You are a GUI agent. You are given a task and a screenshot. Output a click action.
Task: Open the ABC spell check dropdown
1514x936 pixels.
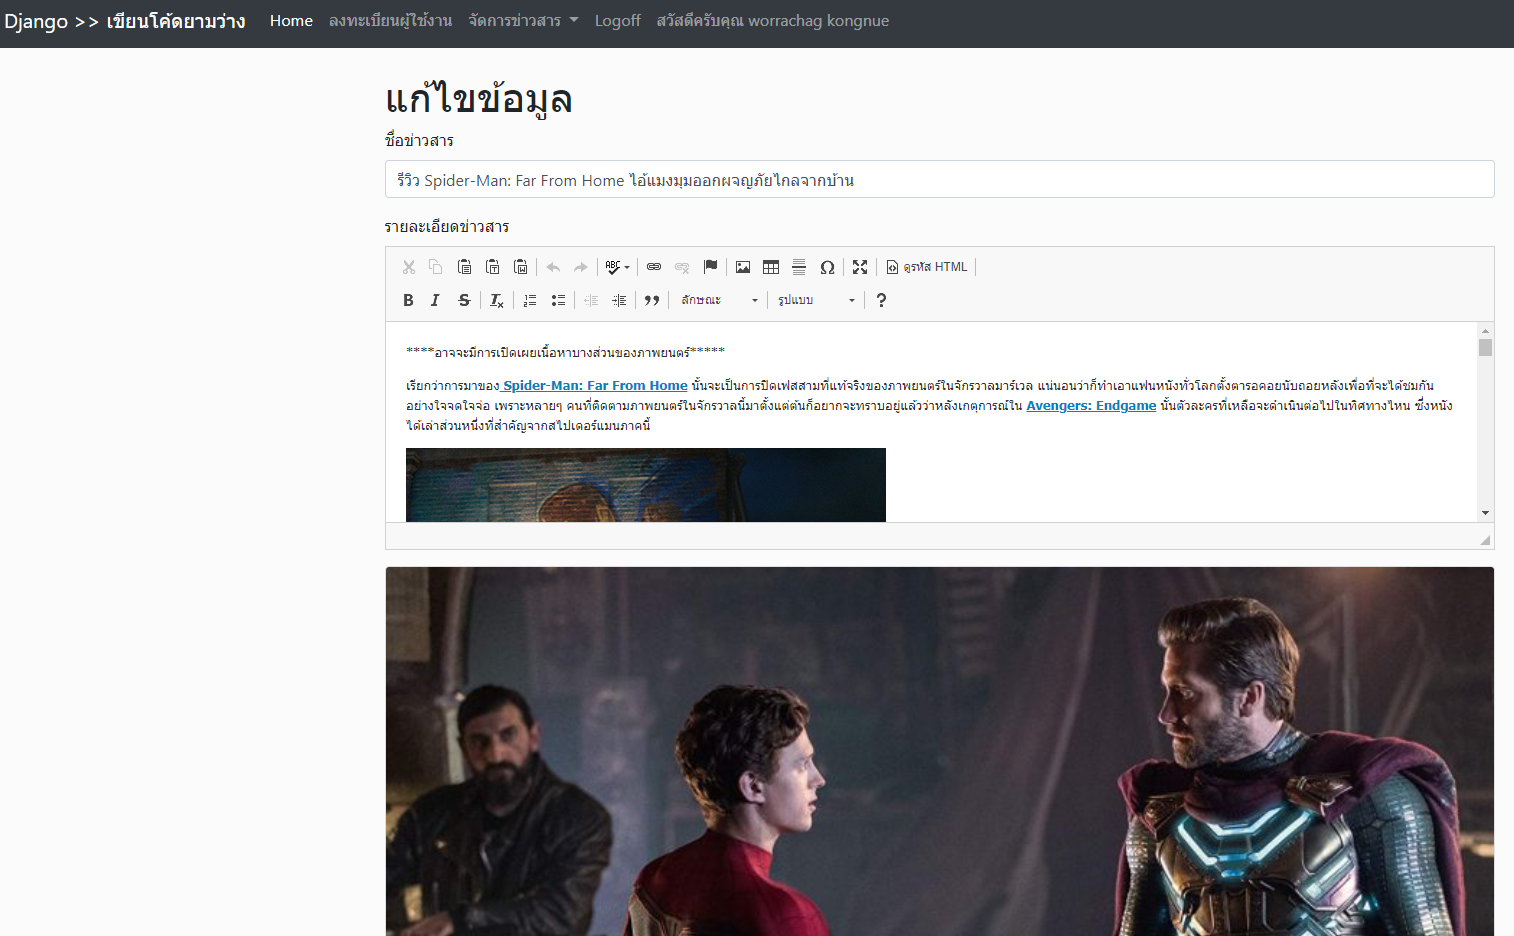tap(617, 267)
